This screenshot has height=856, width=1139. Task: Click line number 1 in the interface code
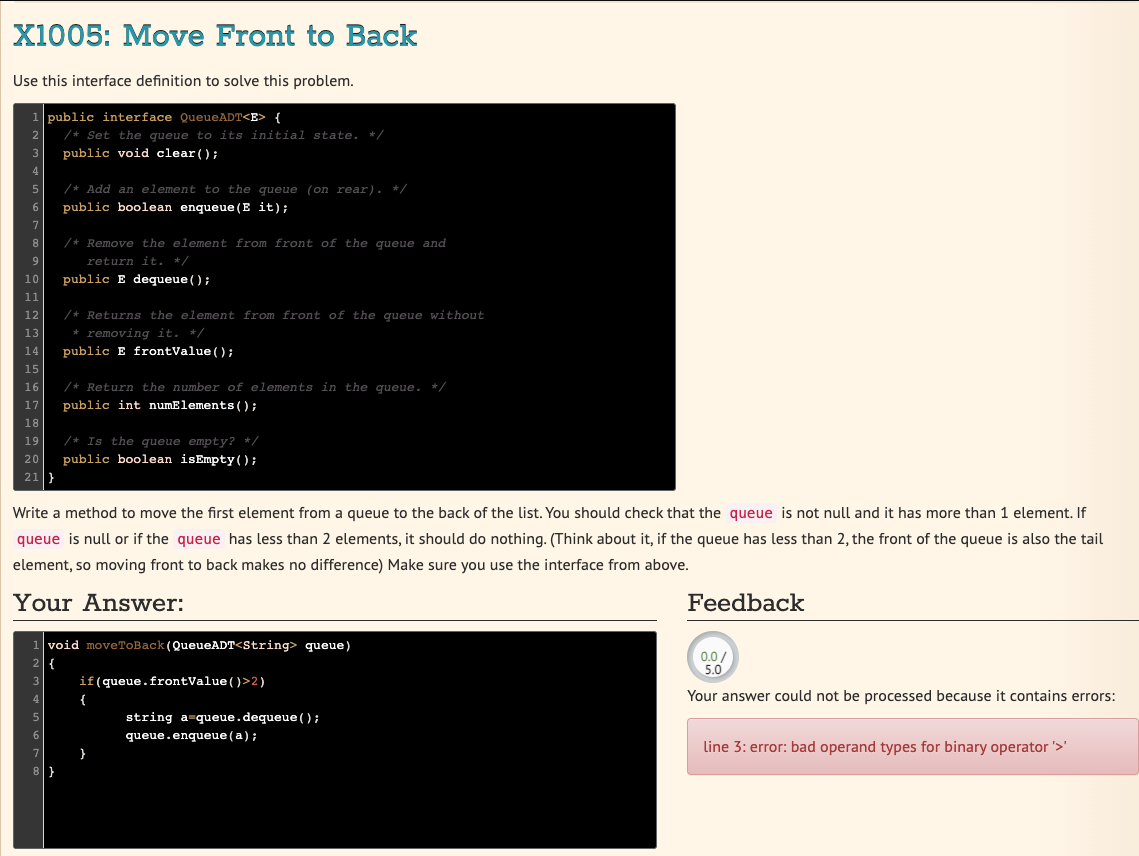35,117
